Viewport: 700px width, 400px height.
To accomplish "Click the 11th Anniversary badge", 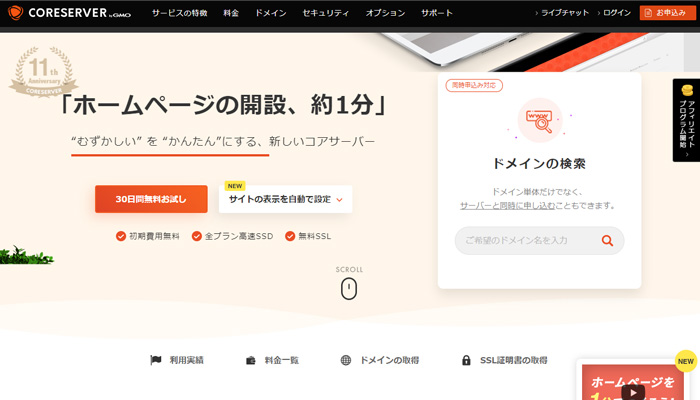I will (43, 71).
